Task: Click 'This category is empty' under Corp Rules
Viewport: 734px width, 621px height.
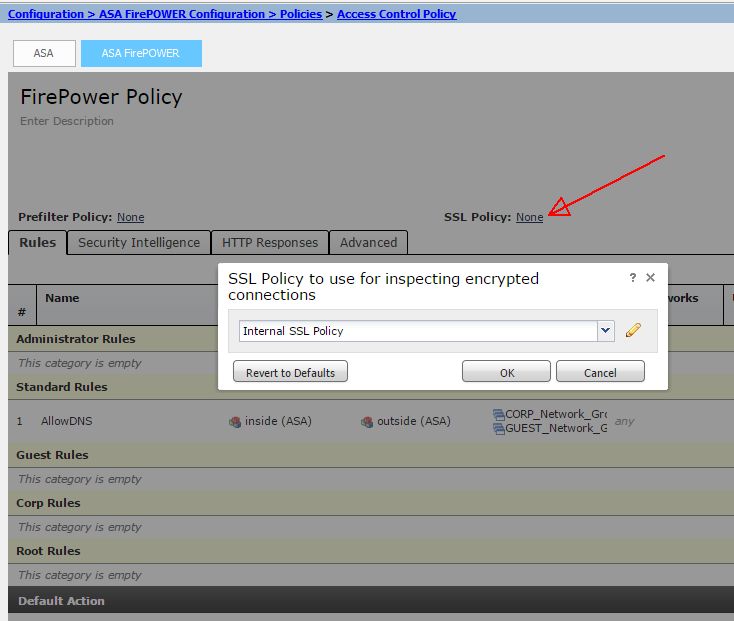Action: pyautogui.click(x=80, y=527)
